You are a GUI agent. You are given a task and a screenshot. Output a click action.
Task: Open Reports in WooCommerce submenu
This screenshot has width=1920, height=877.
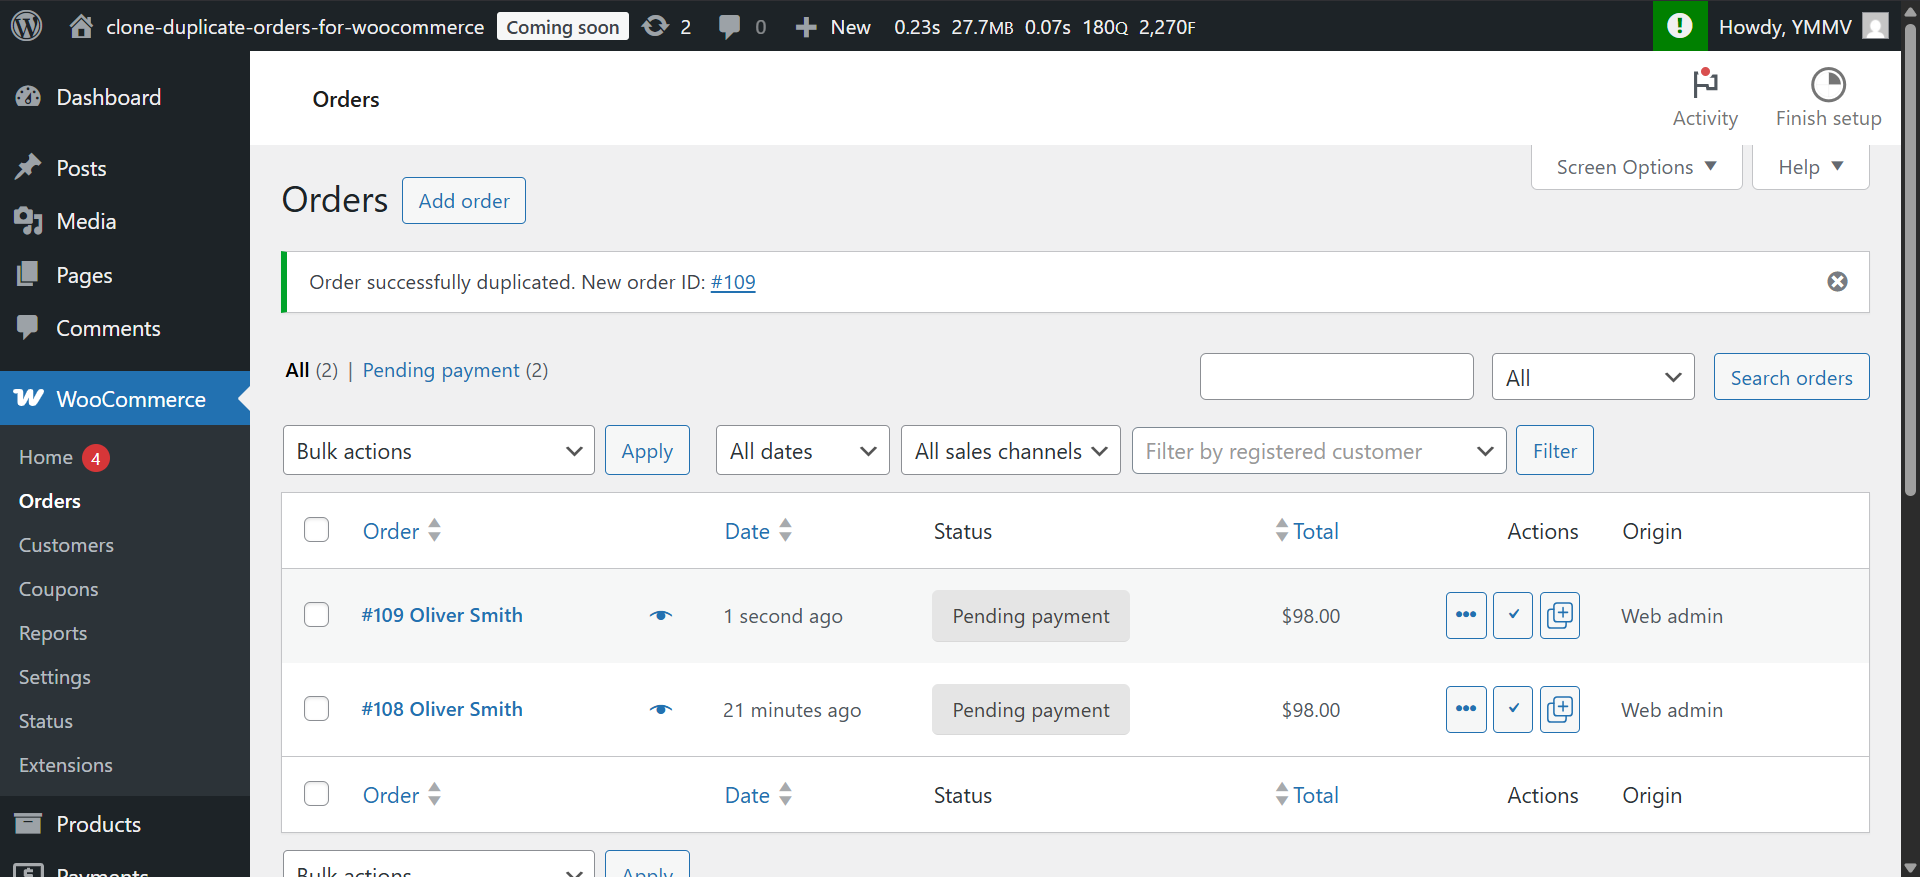[53, 633]
